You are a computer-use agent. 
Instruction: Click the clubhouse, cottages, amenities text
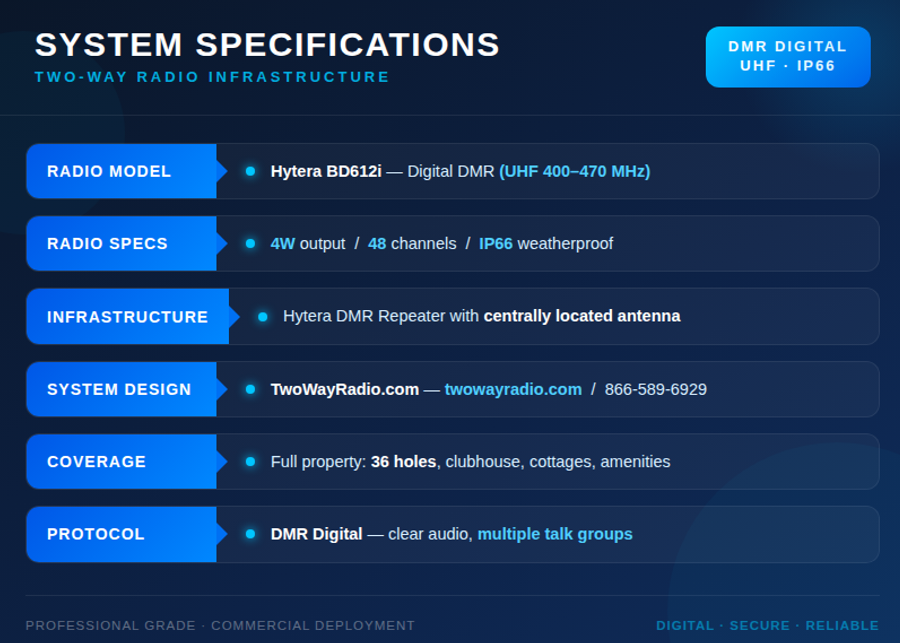coord(558,462)
